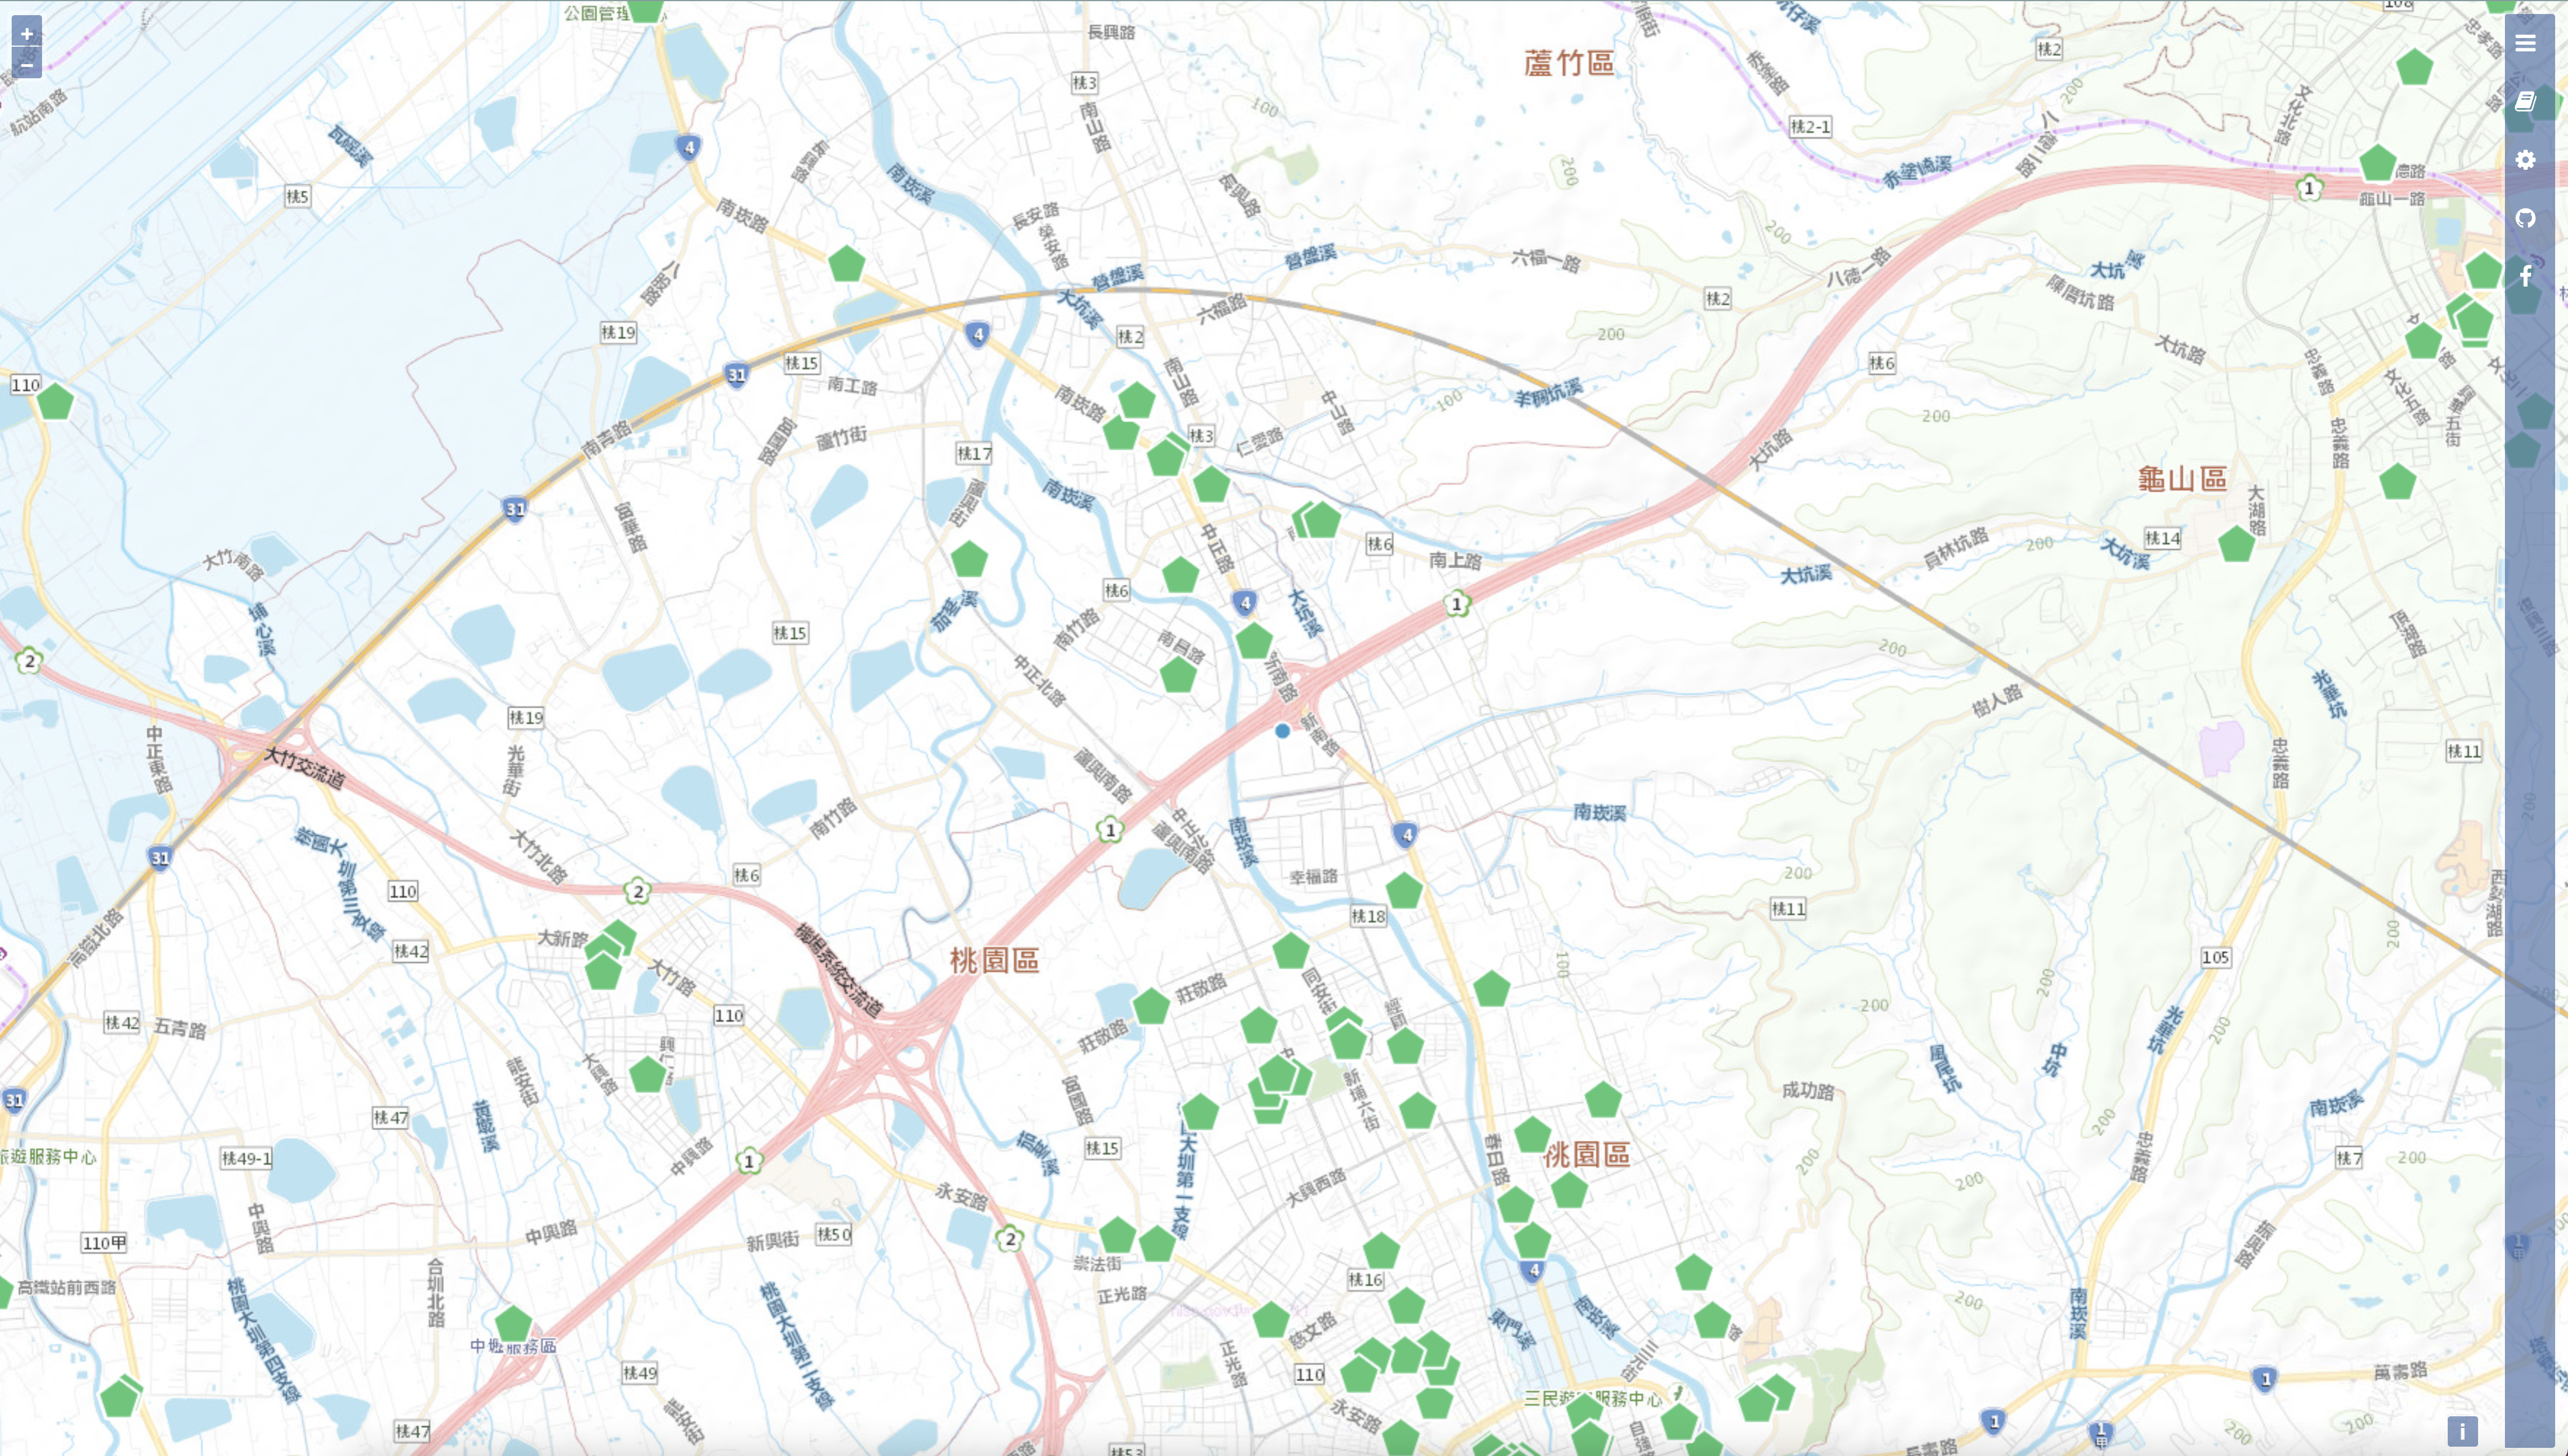Select green marker below route 4 shield on 中正路

tap(1253, 641)
